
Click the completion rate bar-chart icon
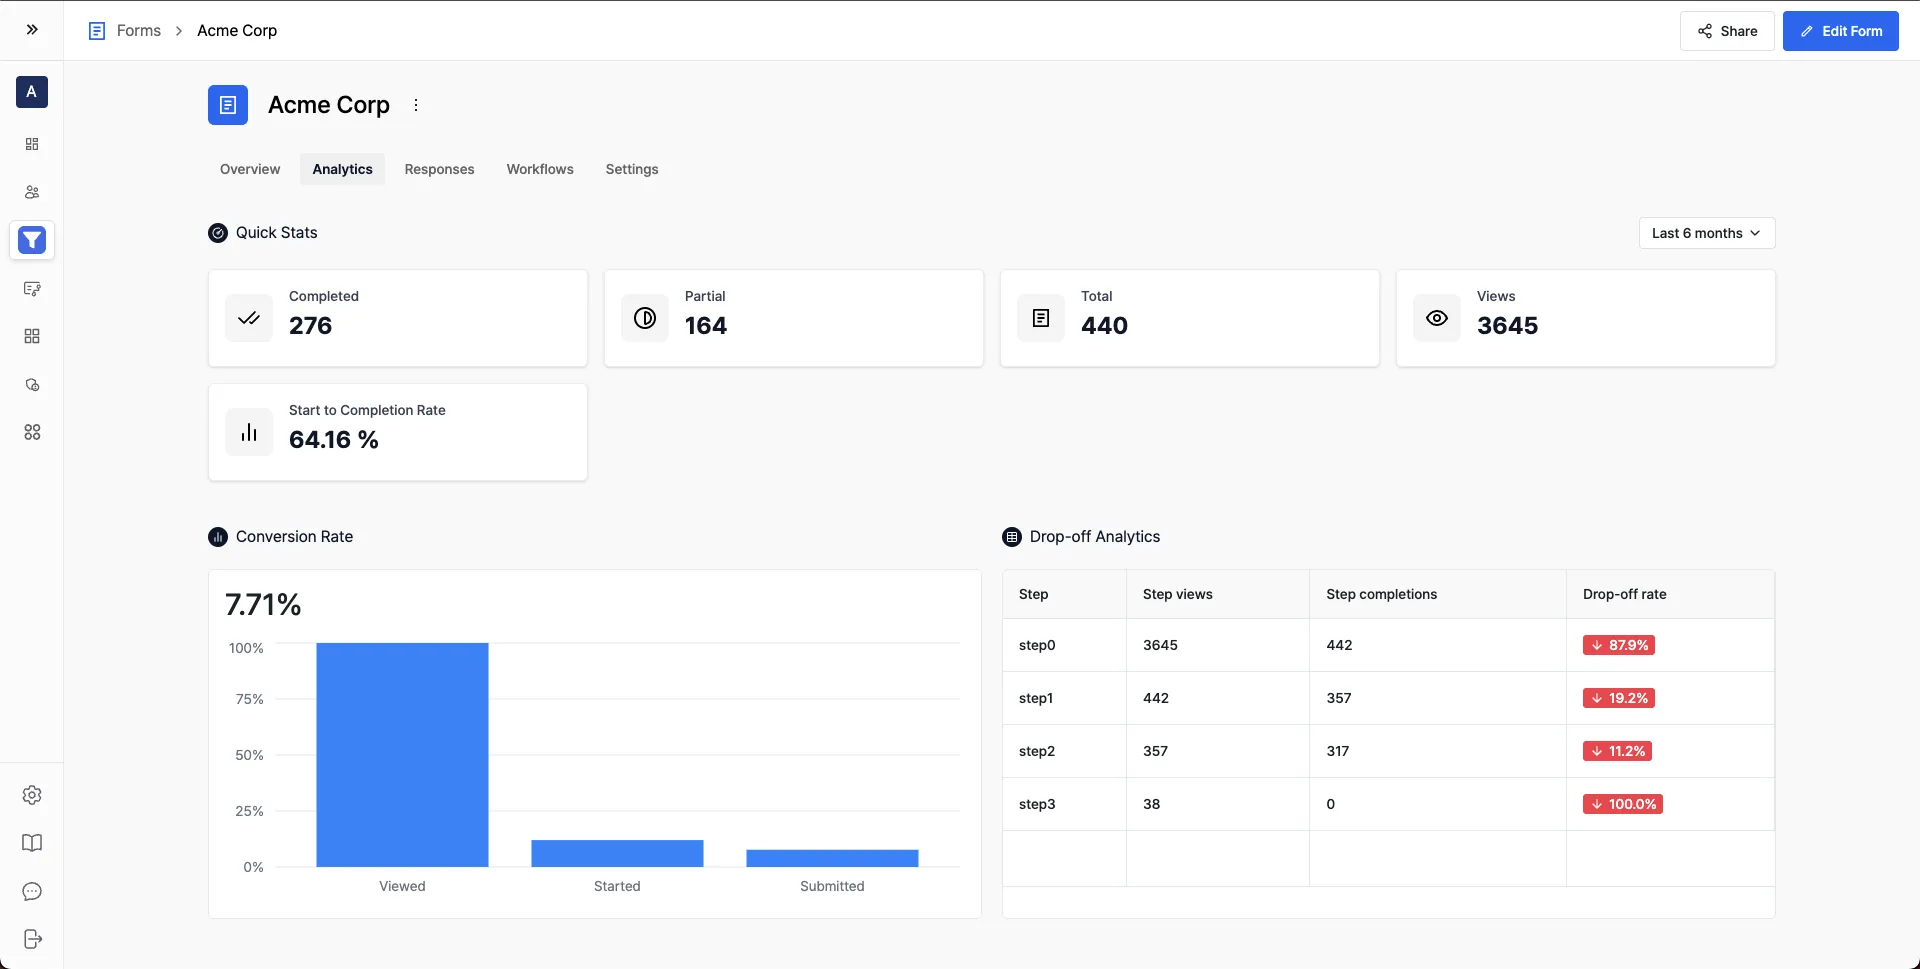pyautogui.click(x=249, y=432)
